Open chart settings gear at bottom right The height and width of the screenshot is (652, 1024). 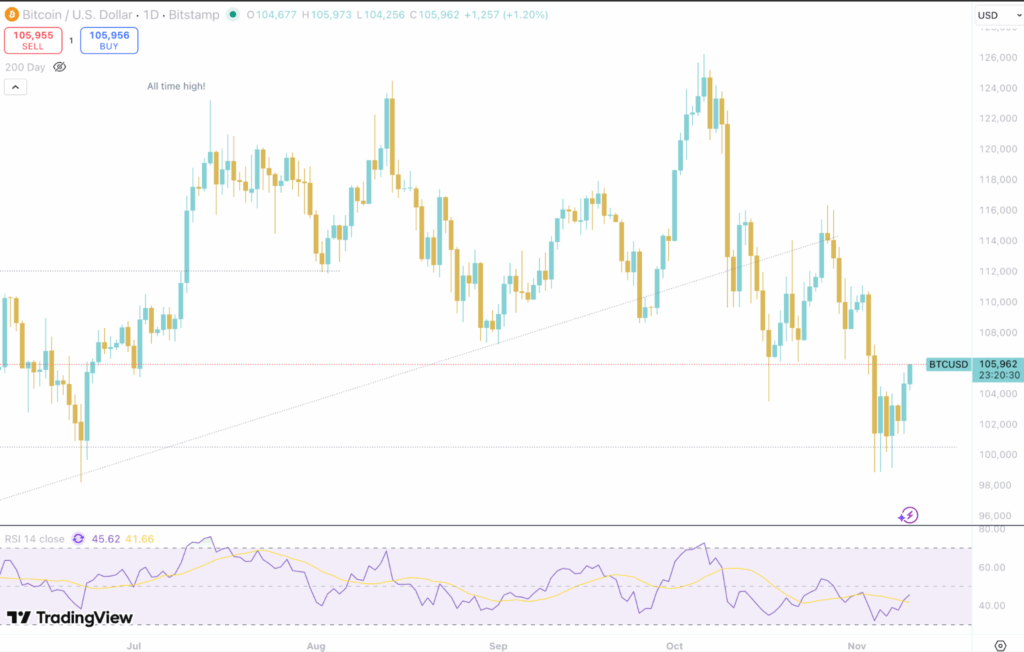(x=1000, y=645)
